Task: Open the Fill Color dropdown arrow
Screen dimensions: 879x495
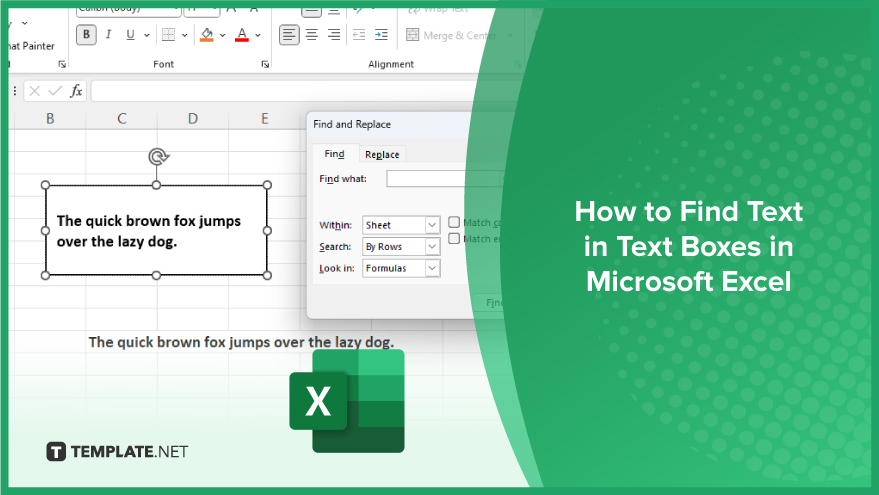Action: pos(223,35)
